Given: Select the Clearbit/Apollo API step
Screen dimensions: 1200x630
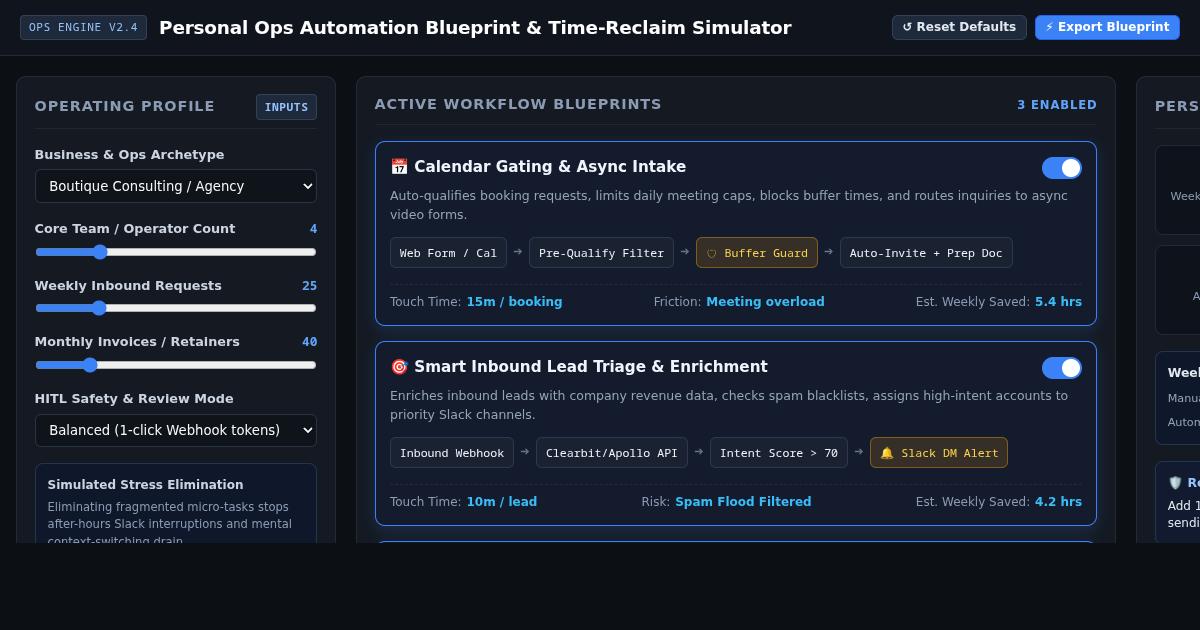Looking at the screenshot, I should point(612,453).
